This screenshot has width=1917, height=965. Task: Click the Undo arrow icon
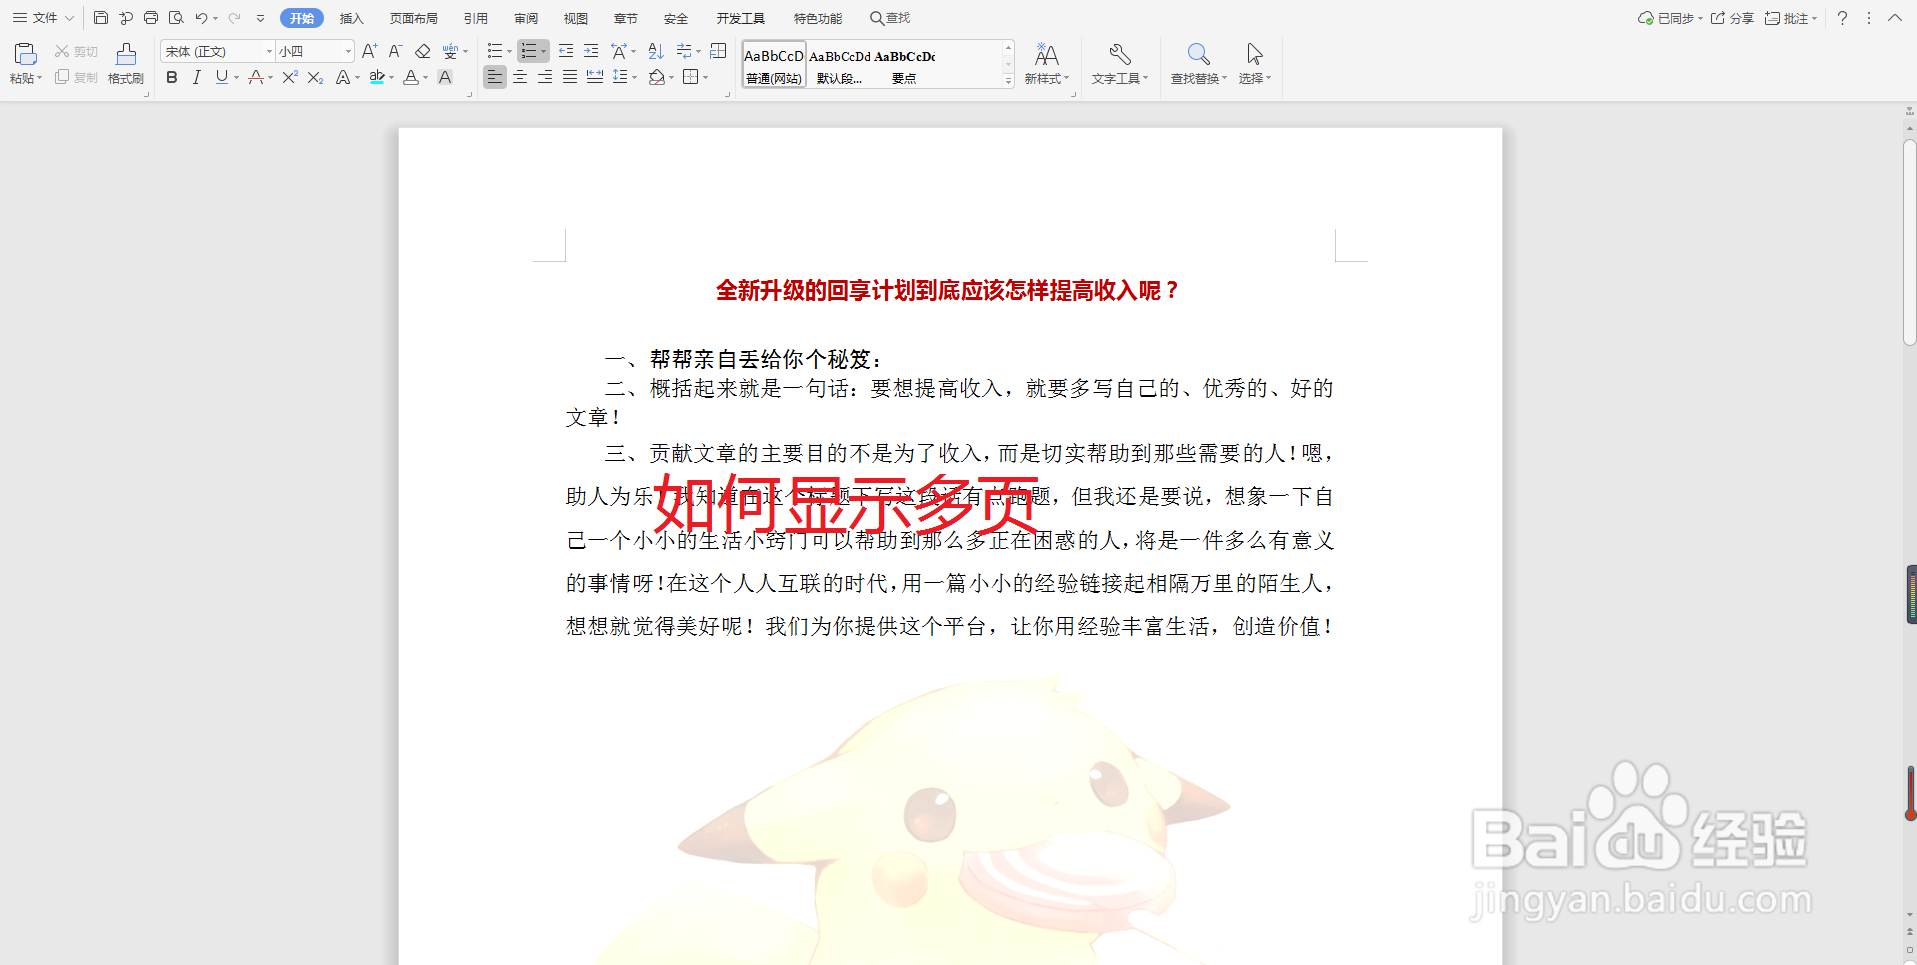tap(201, 18)
